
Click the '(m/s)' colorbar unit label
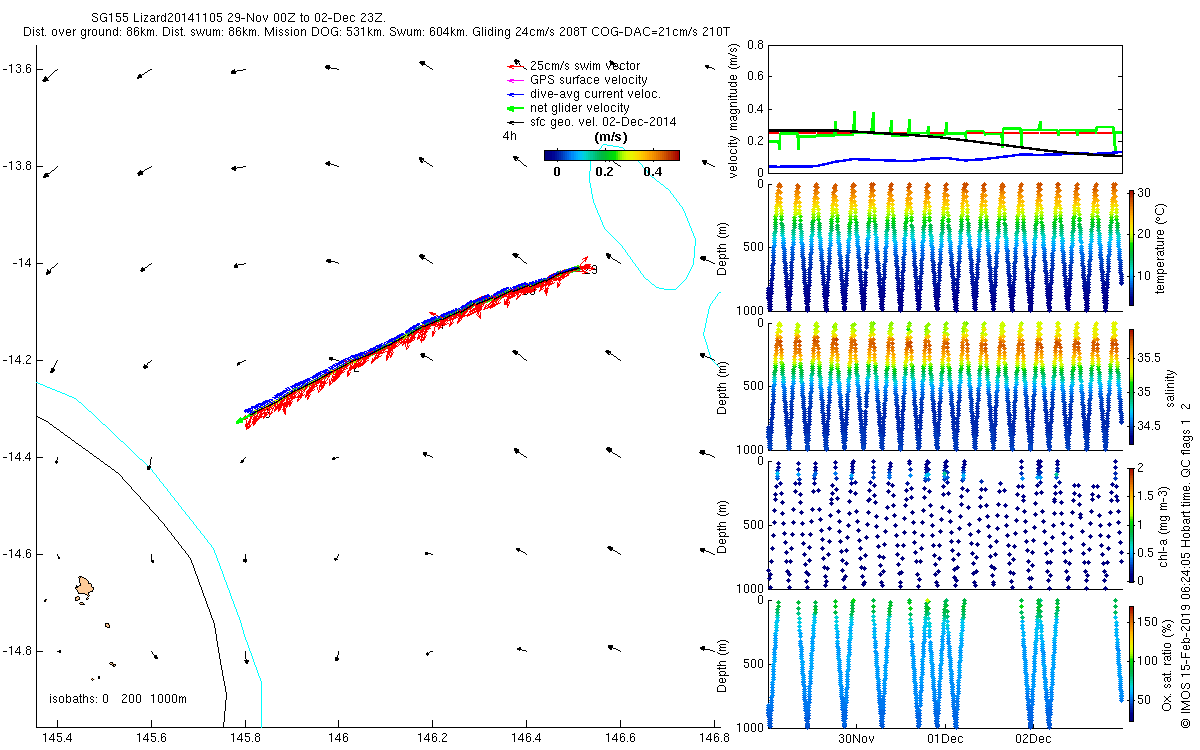coord(611,136)
